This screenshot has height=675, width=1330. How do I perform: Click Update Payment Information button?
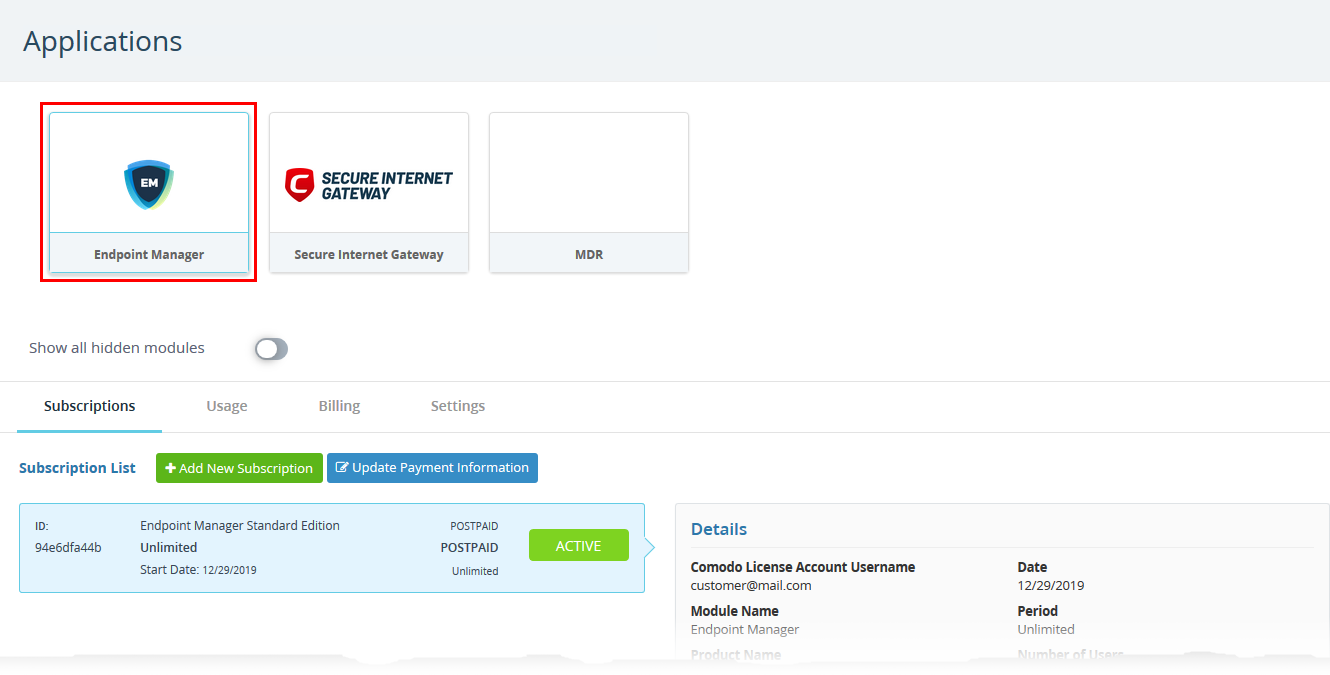(x=432, y=468)
